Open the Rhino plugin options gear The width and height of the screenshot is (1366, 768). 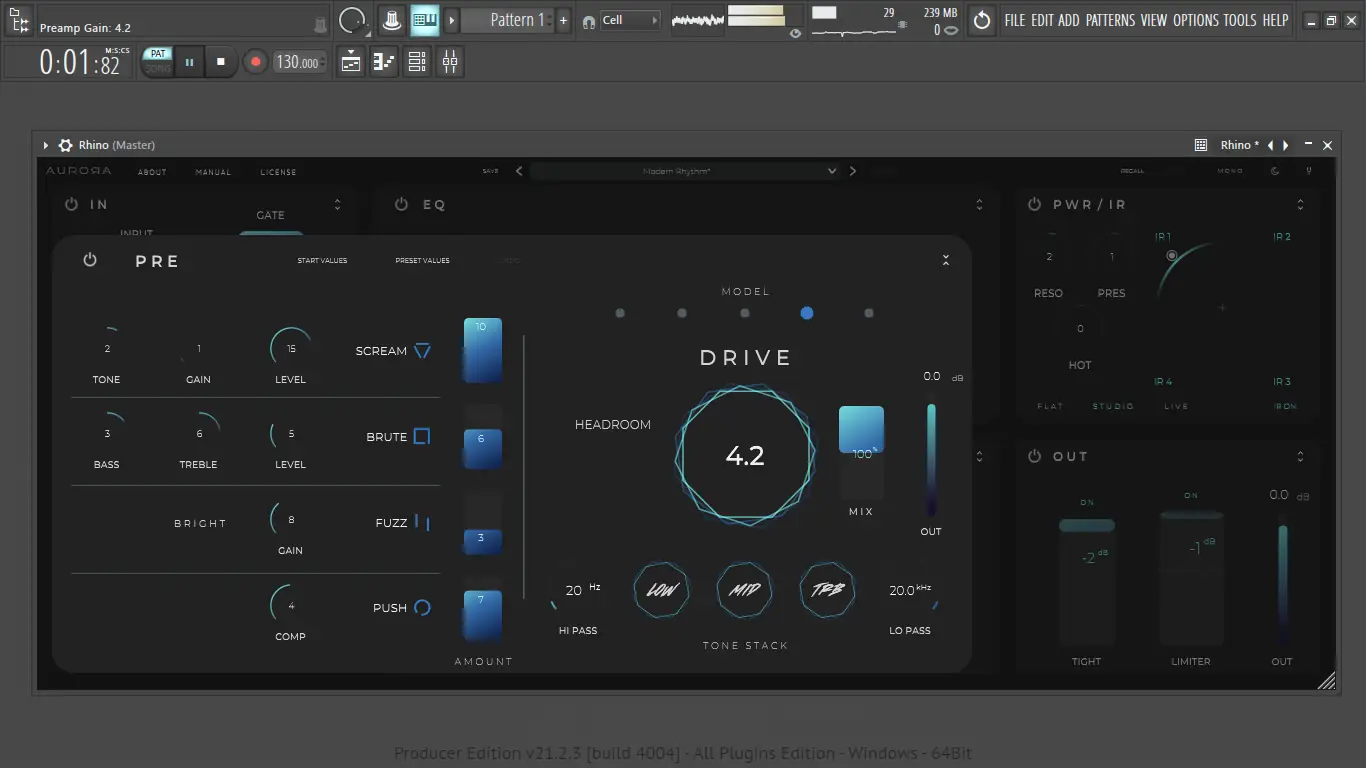pos(66,145)
